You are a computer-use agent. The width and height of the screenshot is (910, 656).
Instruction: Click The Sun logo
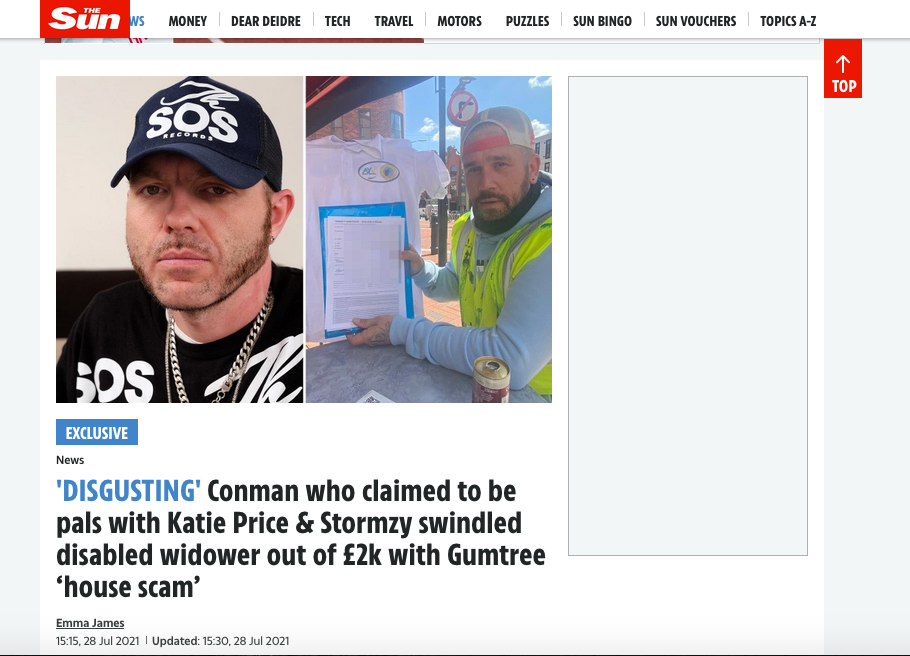[85, 19]
